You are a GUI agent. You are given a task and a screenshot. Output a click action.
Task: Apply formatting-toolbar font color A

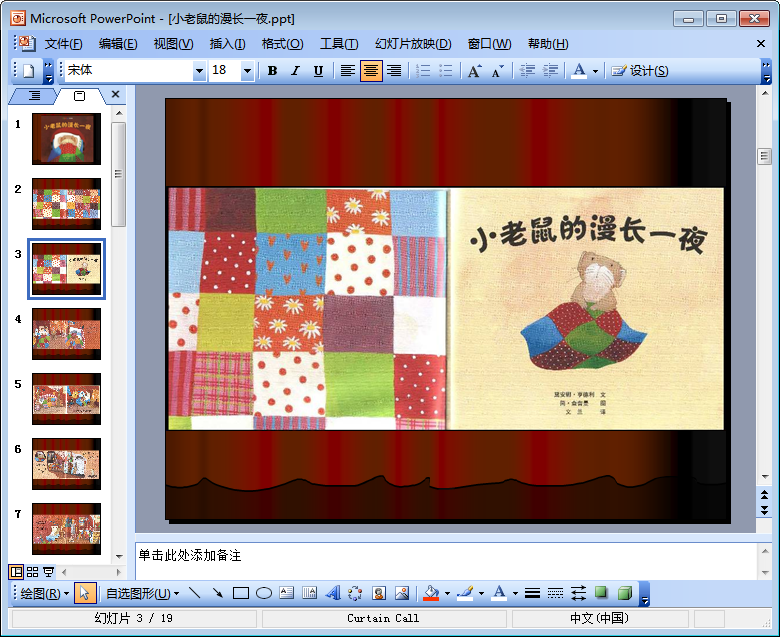579,71
